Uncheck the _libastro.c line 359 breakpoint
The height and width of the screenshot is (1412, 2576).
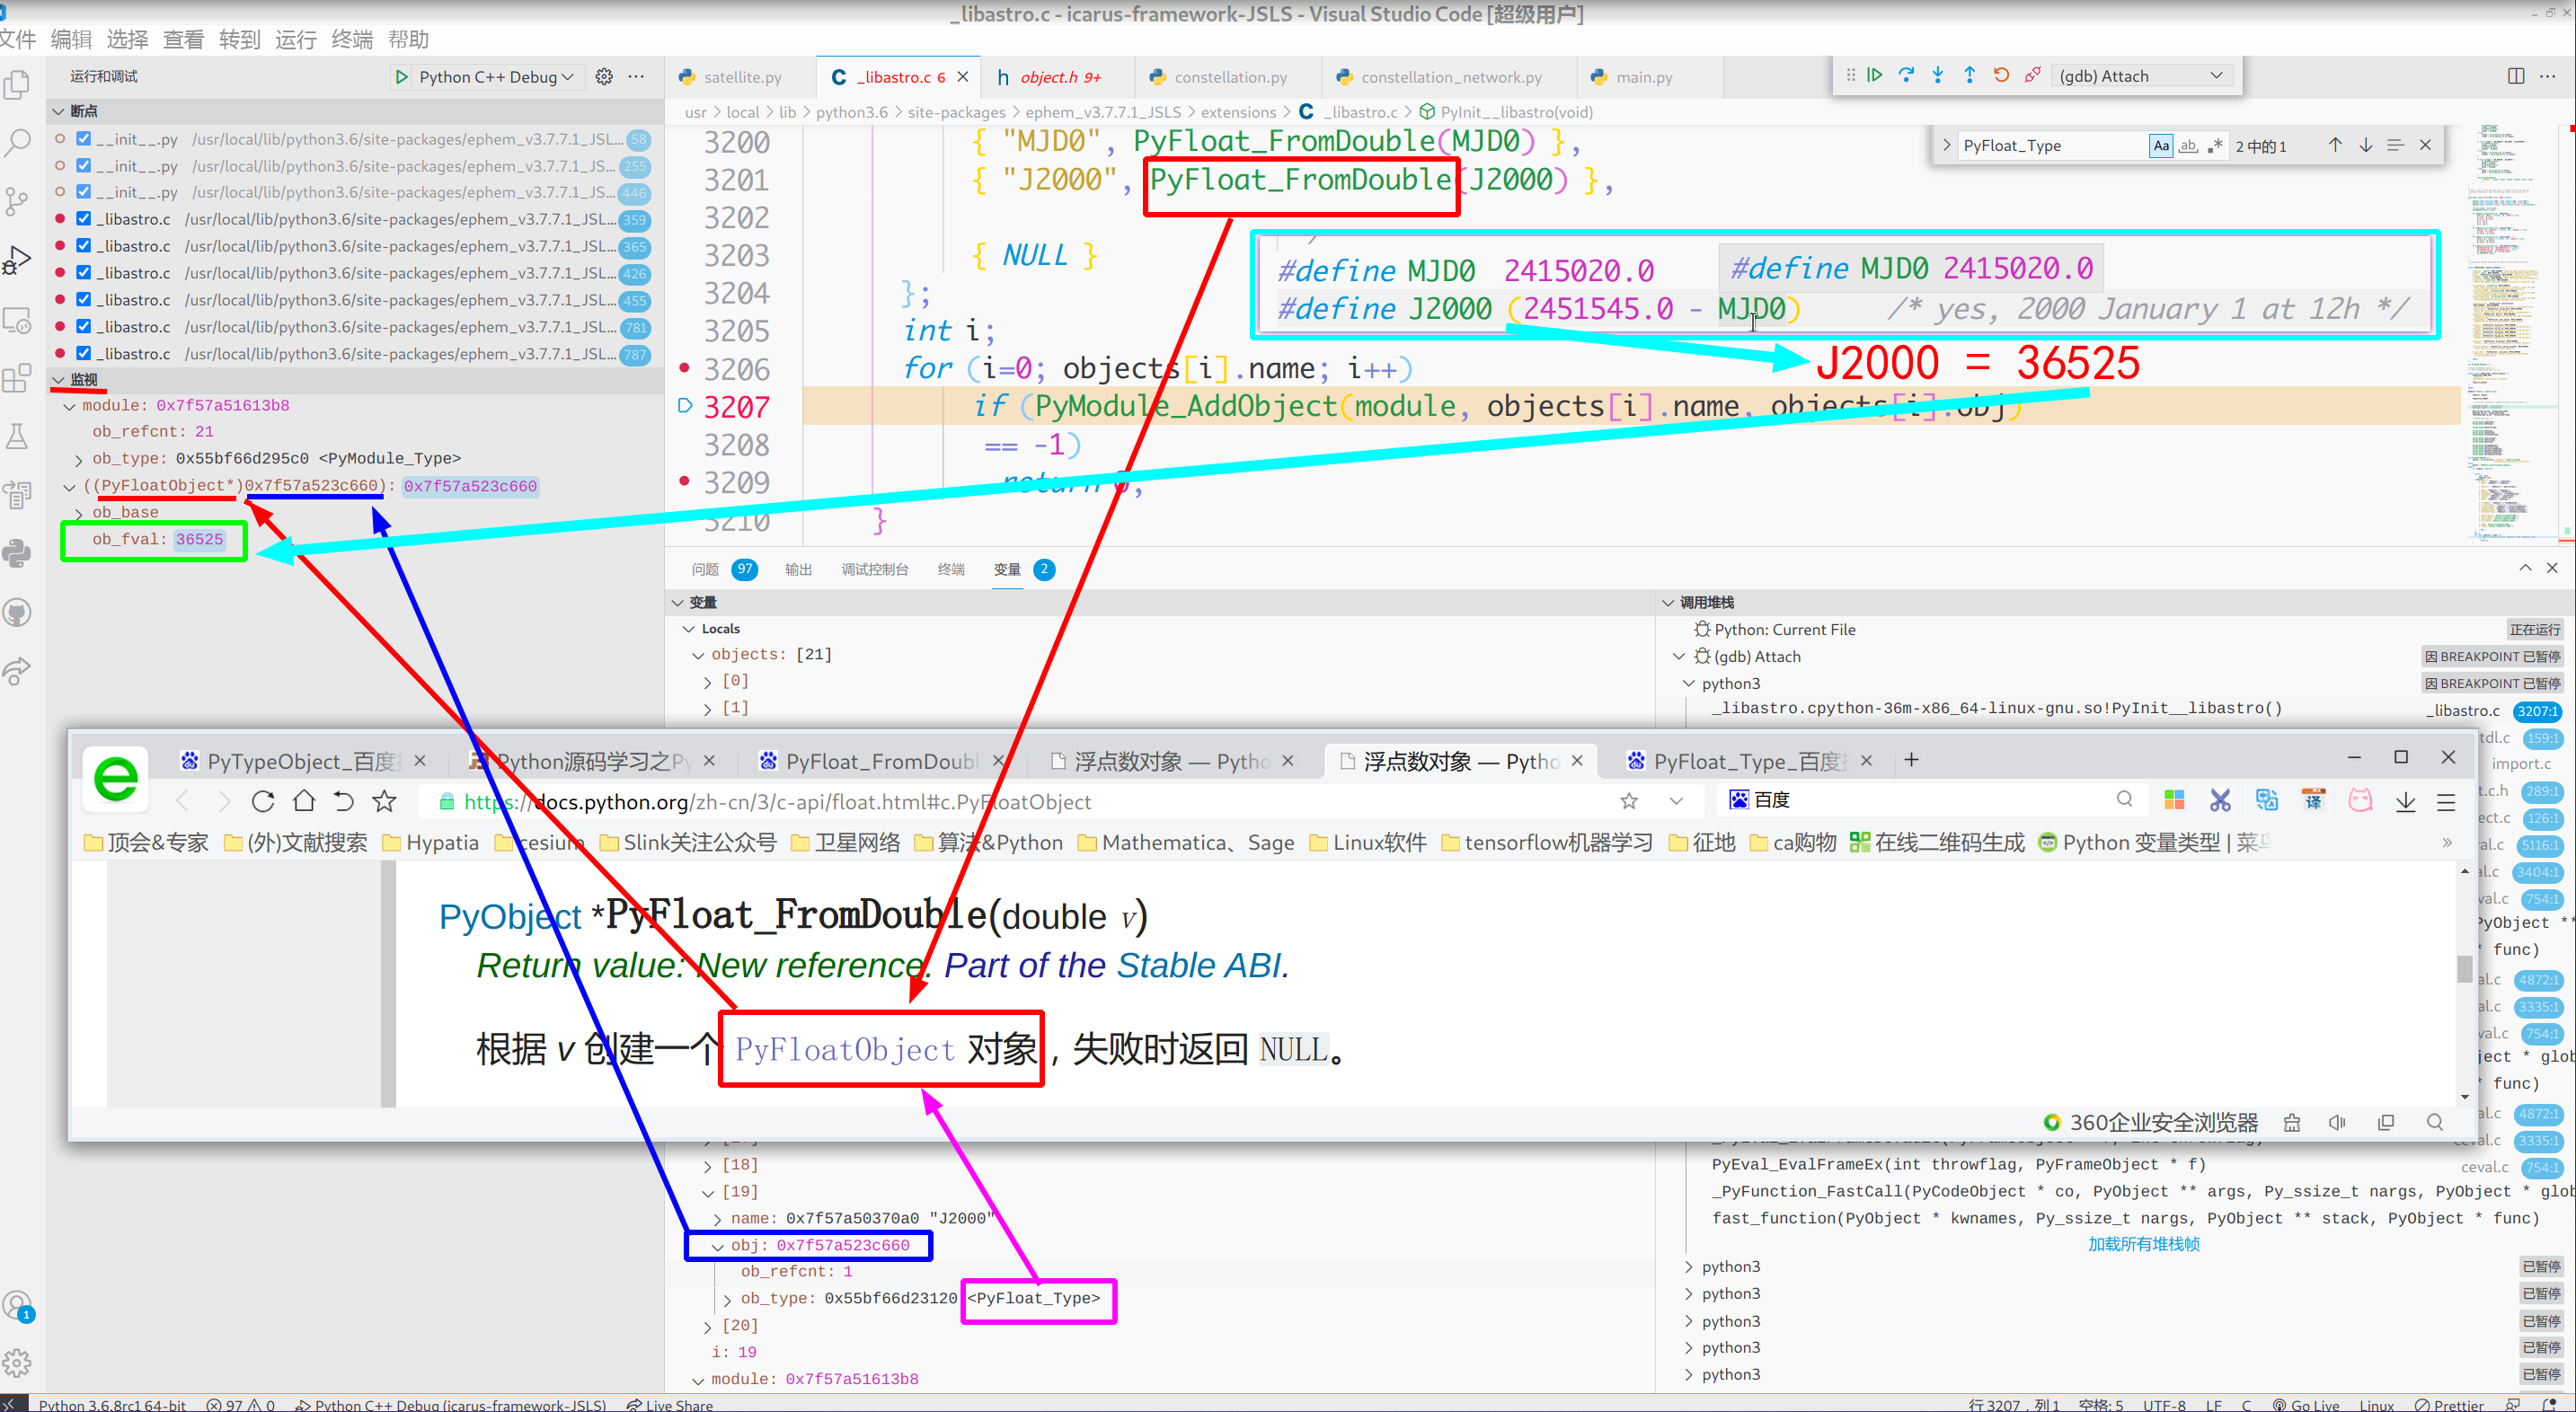[x=84, y=219]
